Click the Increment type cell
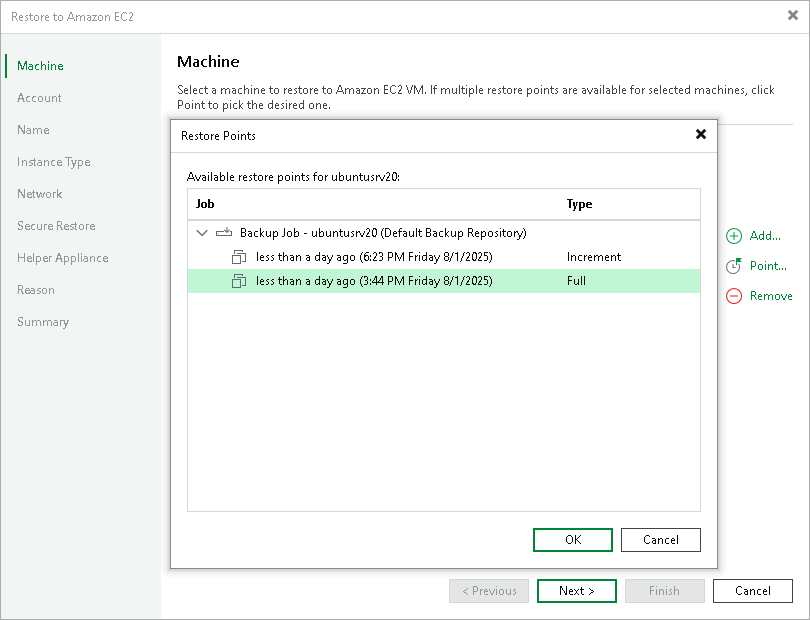This screenshot has width=810, height=620. [594, 257]
